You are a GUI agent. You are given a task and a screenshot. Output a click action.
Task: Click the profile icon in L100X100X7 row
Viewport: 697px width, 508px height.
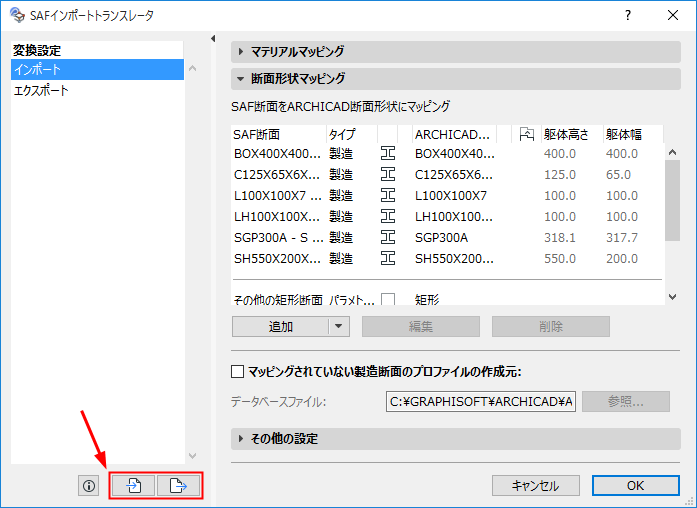[x=388, y=196]
